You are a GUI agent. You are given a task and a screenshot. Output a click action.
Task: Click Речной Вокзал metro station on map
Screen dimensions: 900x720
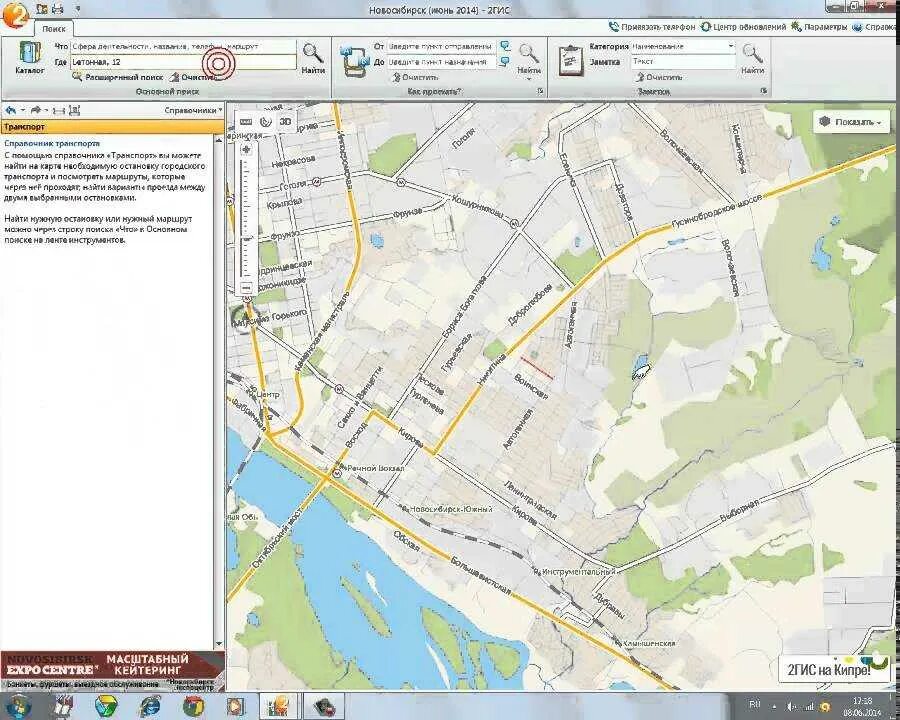(x=371, y=469)
